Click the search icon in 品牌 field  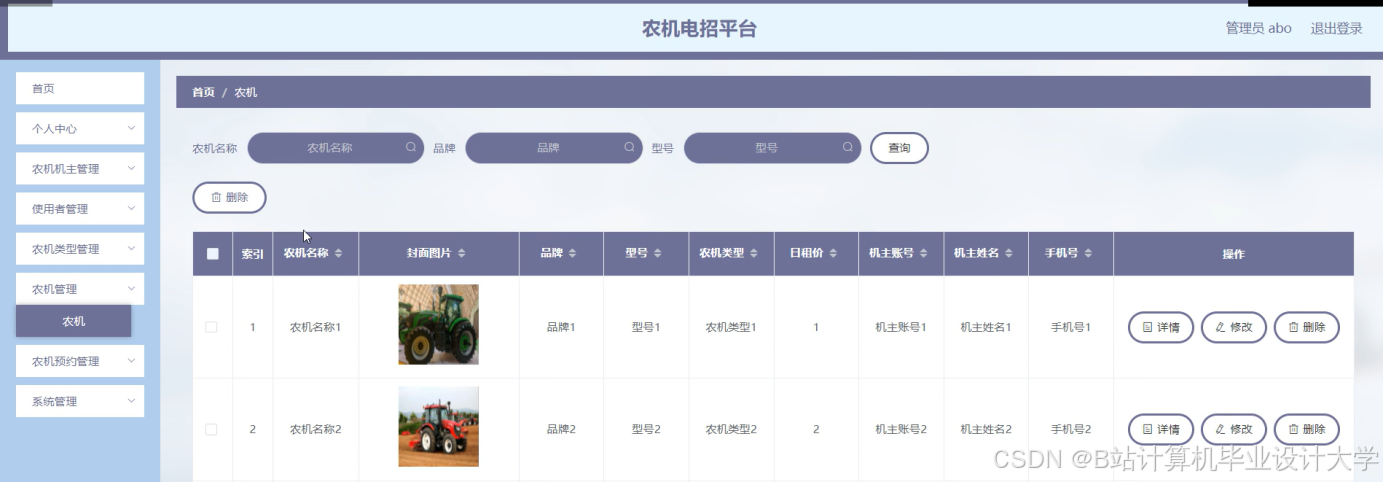pos(629,147)
